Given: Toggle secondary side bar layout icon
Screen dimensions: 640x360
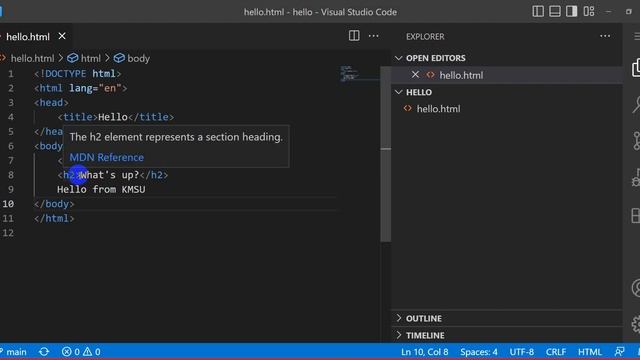Looking at the screenshot, I should click(571, 11).
